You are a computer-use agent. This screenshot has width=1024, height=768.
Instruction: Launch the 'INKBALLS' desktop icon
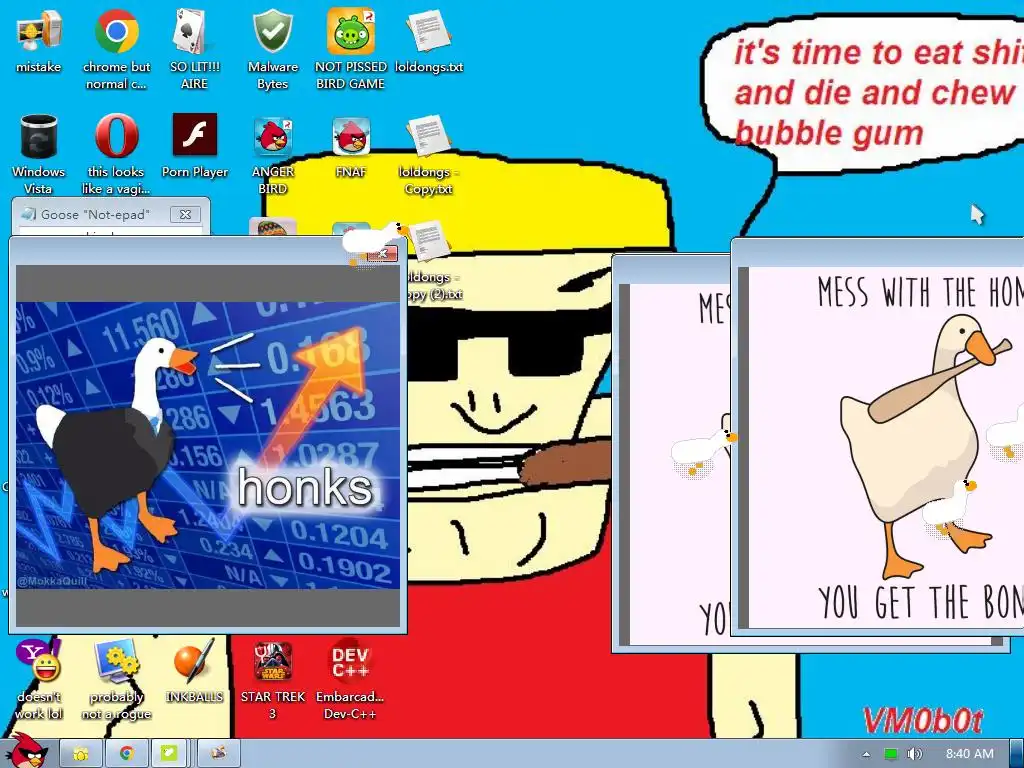[194, 671]
